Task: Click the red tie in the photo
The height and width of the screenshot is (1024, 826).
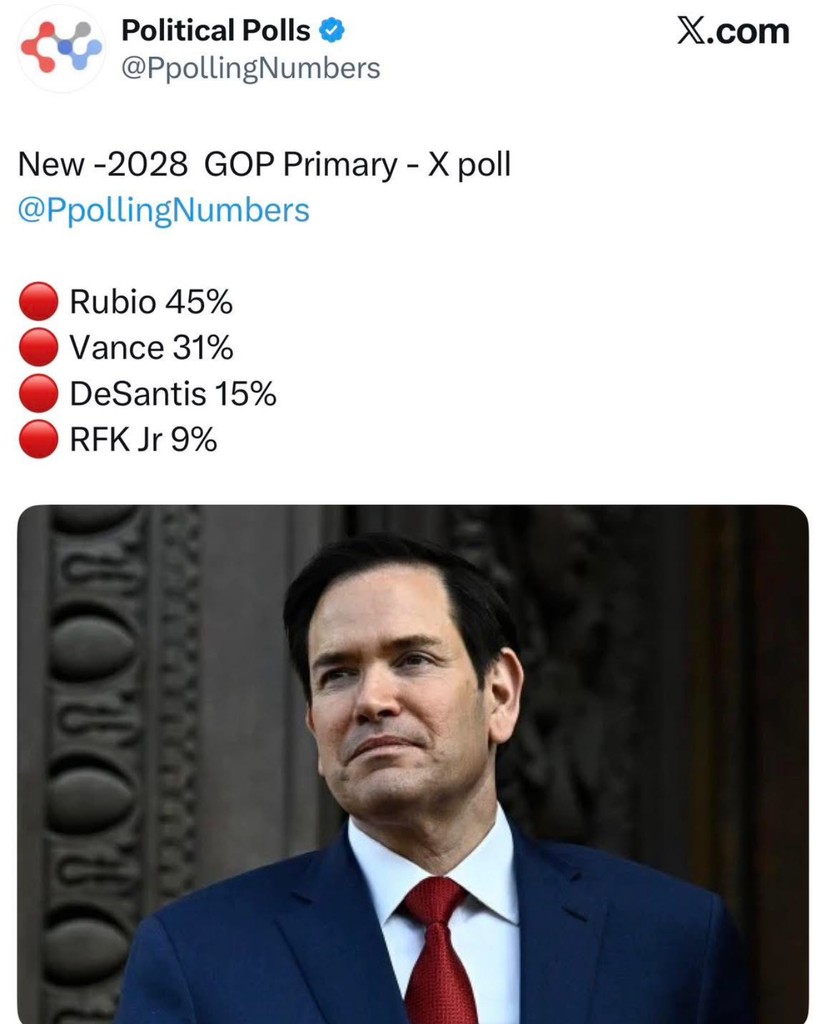Action: (438, 950)
